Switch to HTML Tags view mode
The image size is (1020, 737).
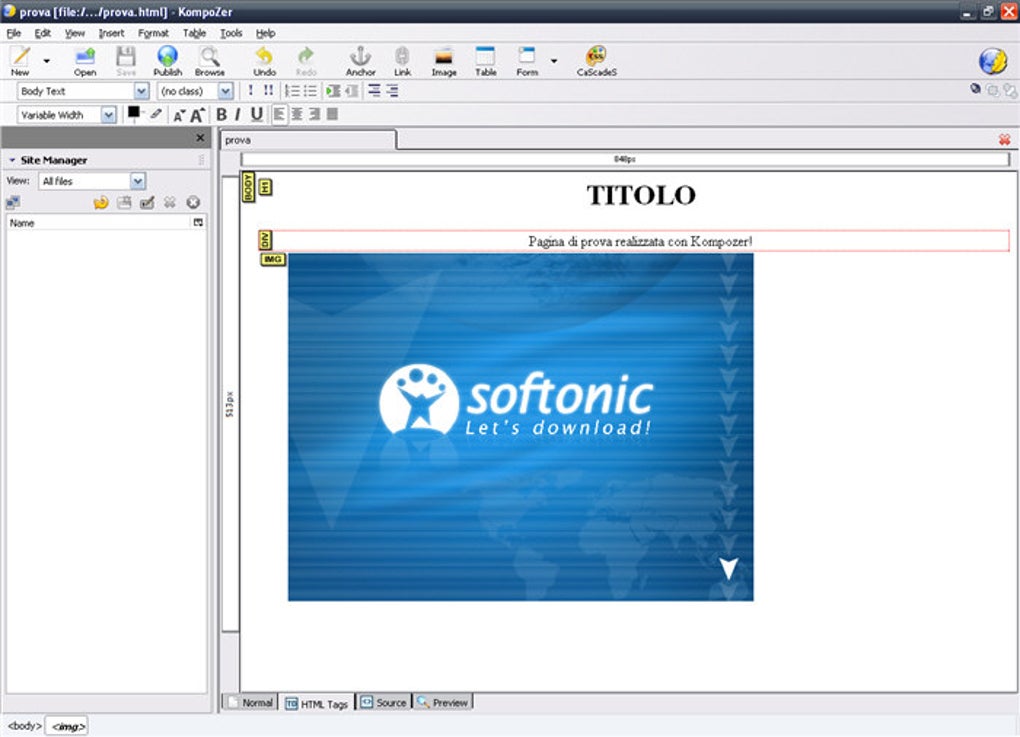tap(317, 704)
